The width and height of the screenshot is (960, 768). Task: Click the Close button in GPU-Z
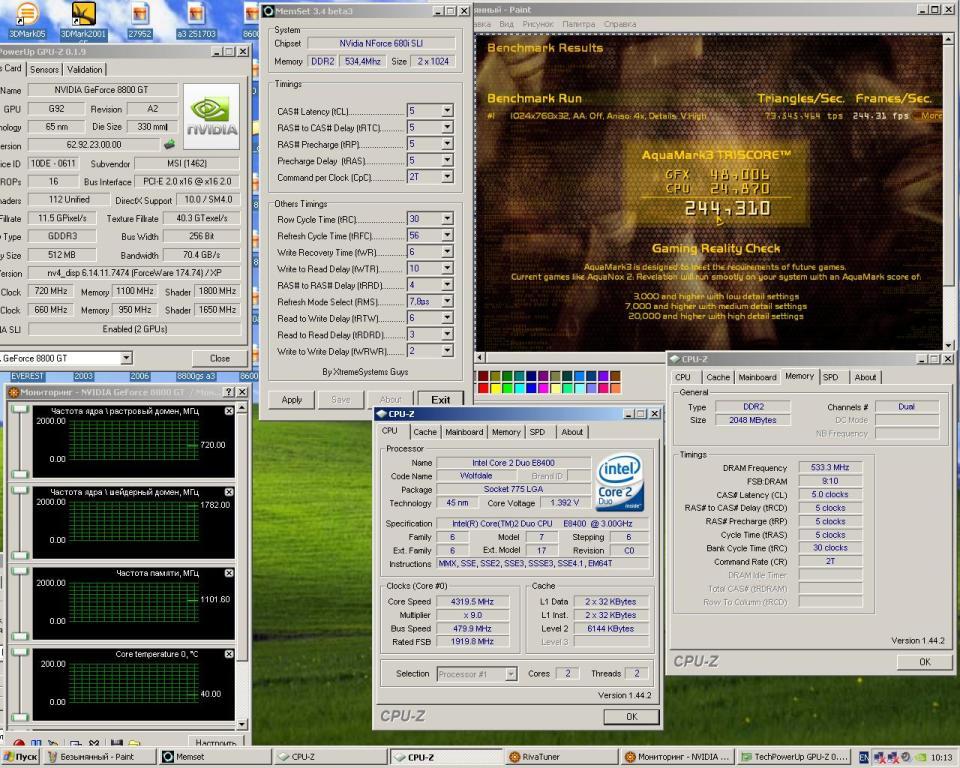click(220, 358)
